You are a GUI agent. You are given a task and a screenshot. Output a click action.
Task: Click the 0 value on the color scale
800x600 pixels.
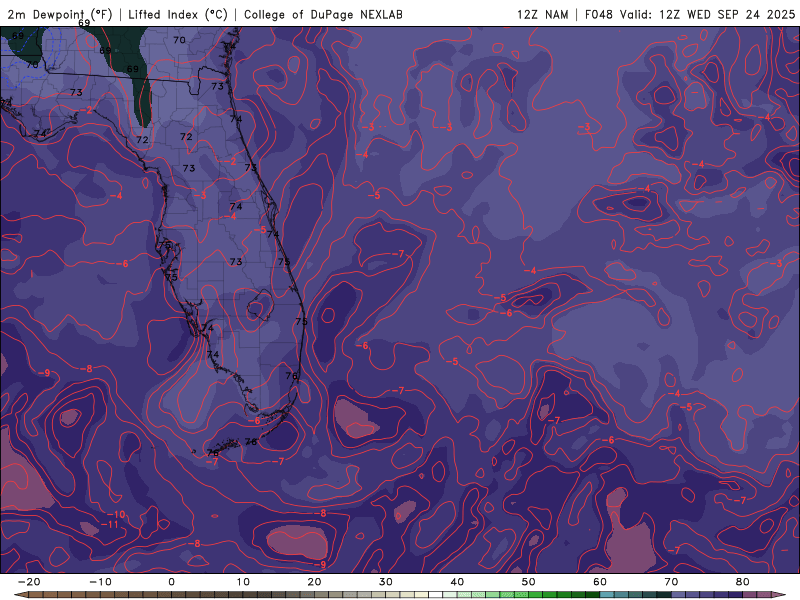click(x=171, y=582)
